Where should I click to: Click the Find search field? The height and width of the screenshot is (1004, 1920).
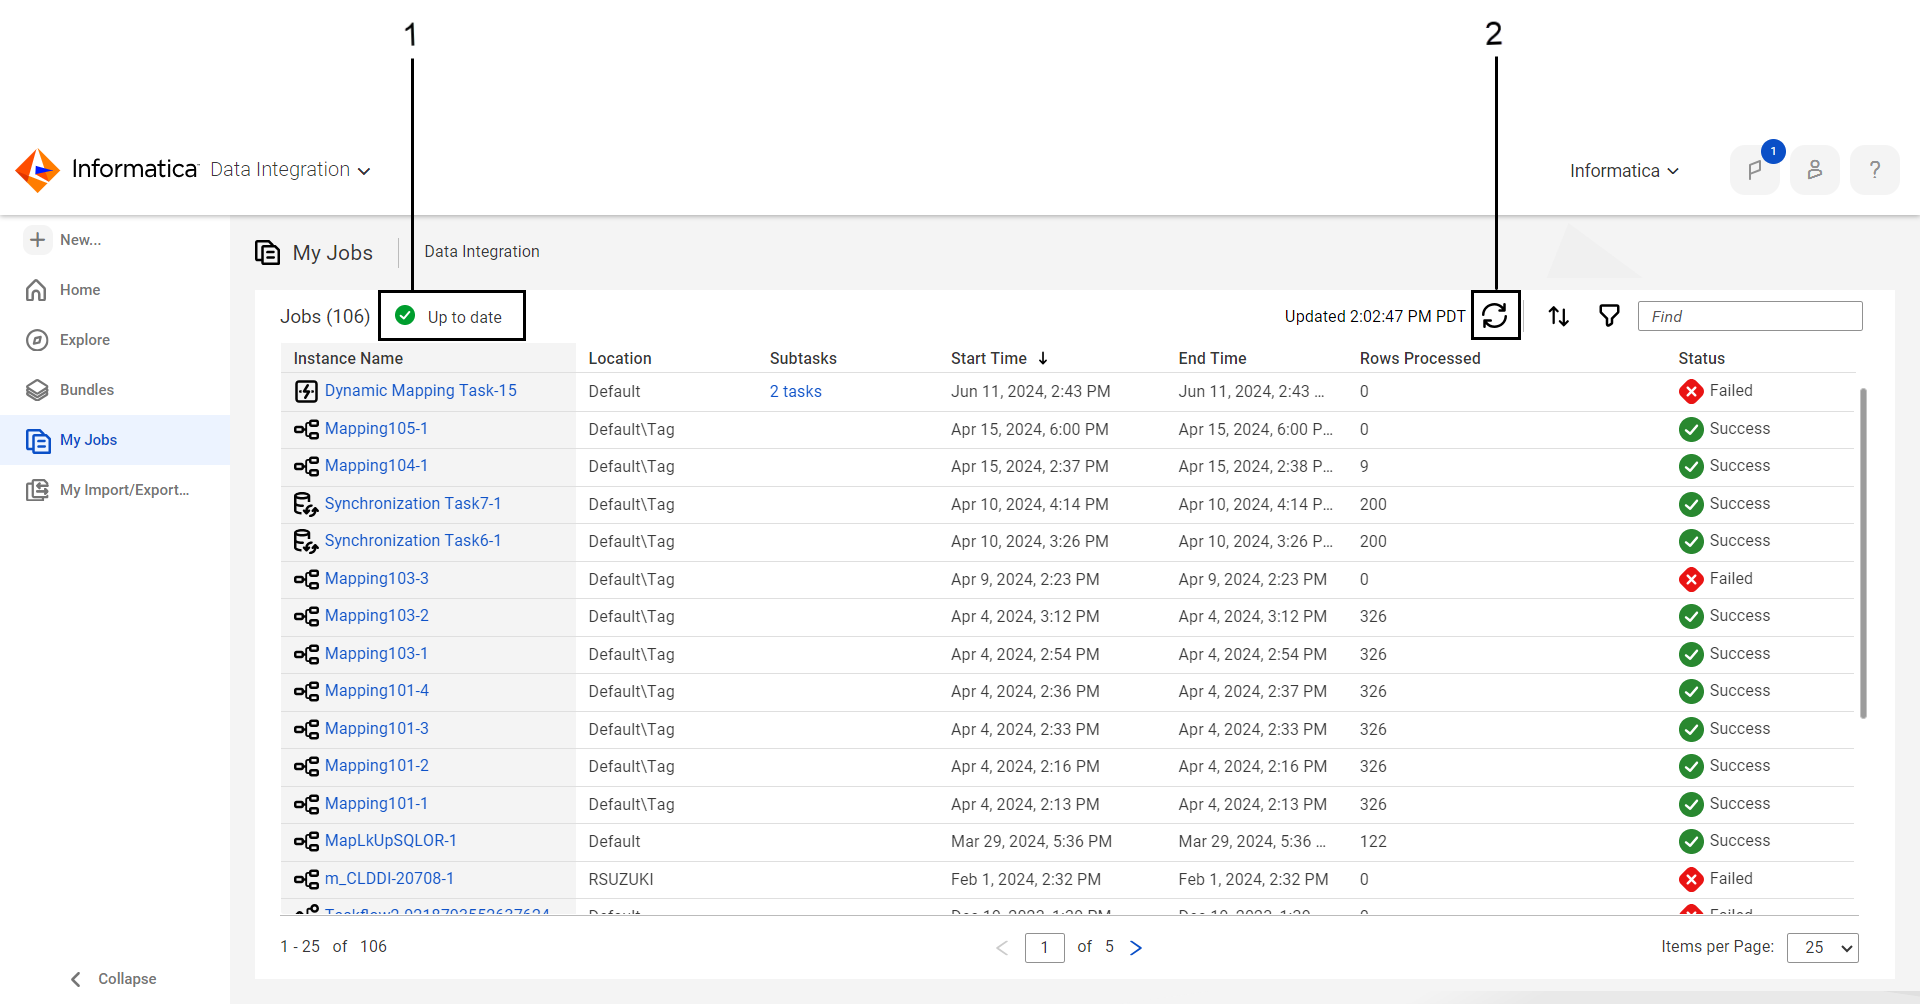pos(1750,316)
